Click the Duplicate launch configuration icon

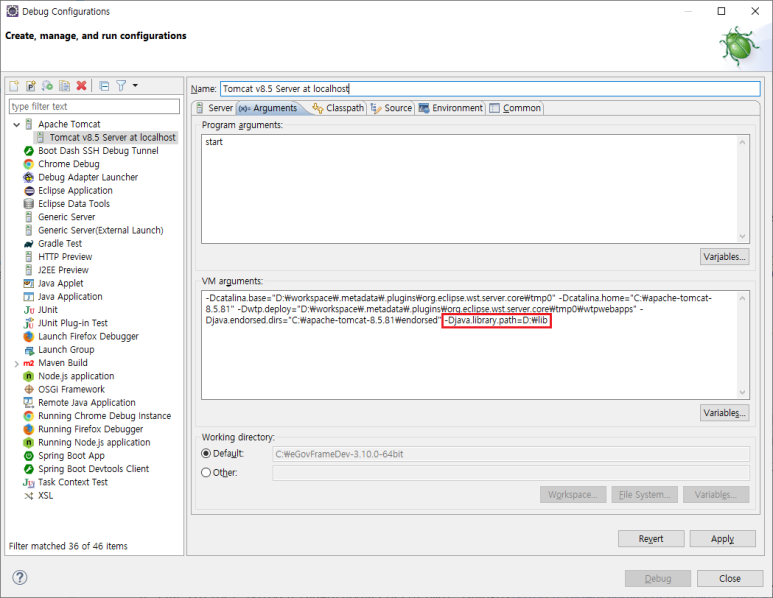point(64,86)
